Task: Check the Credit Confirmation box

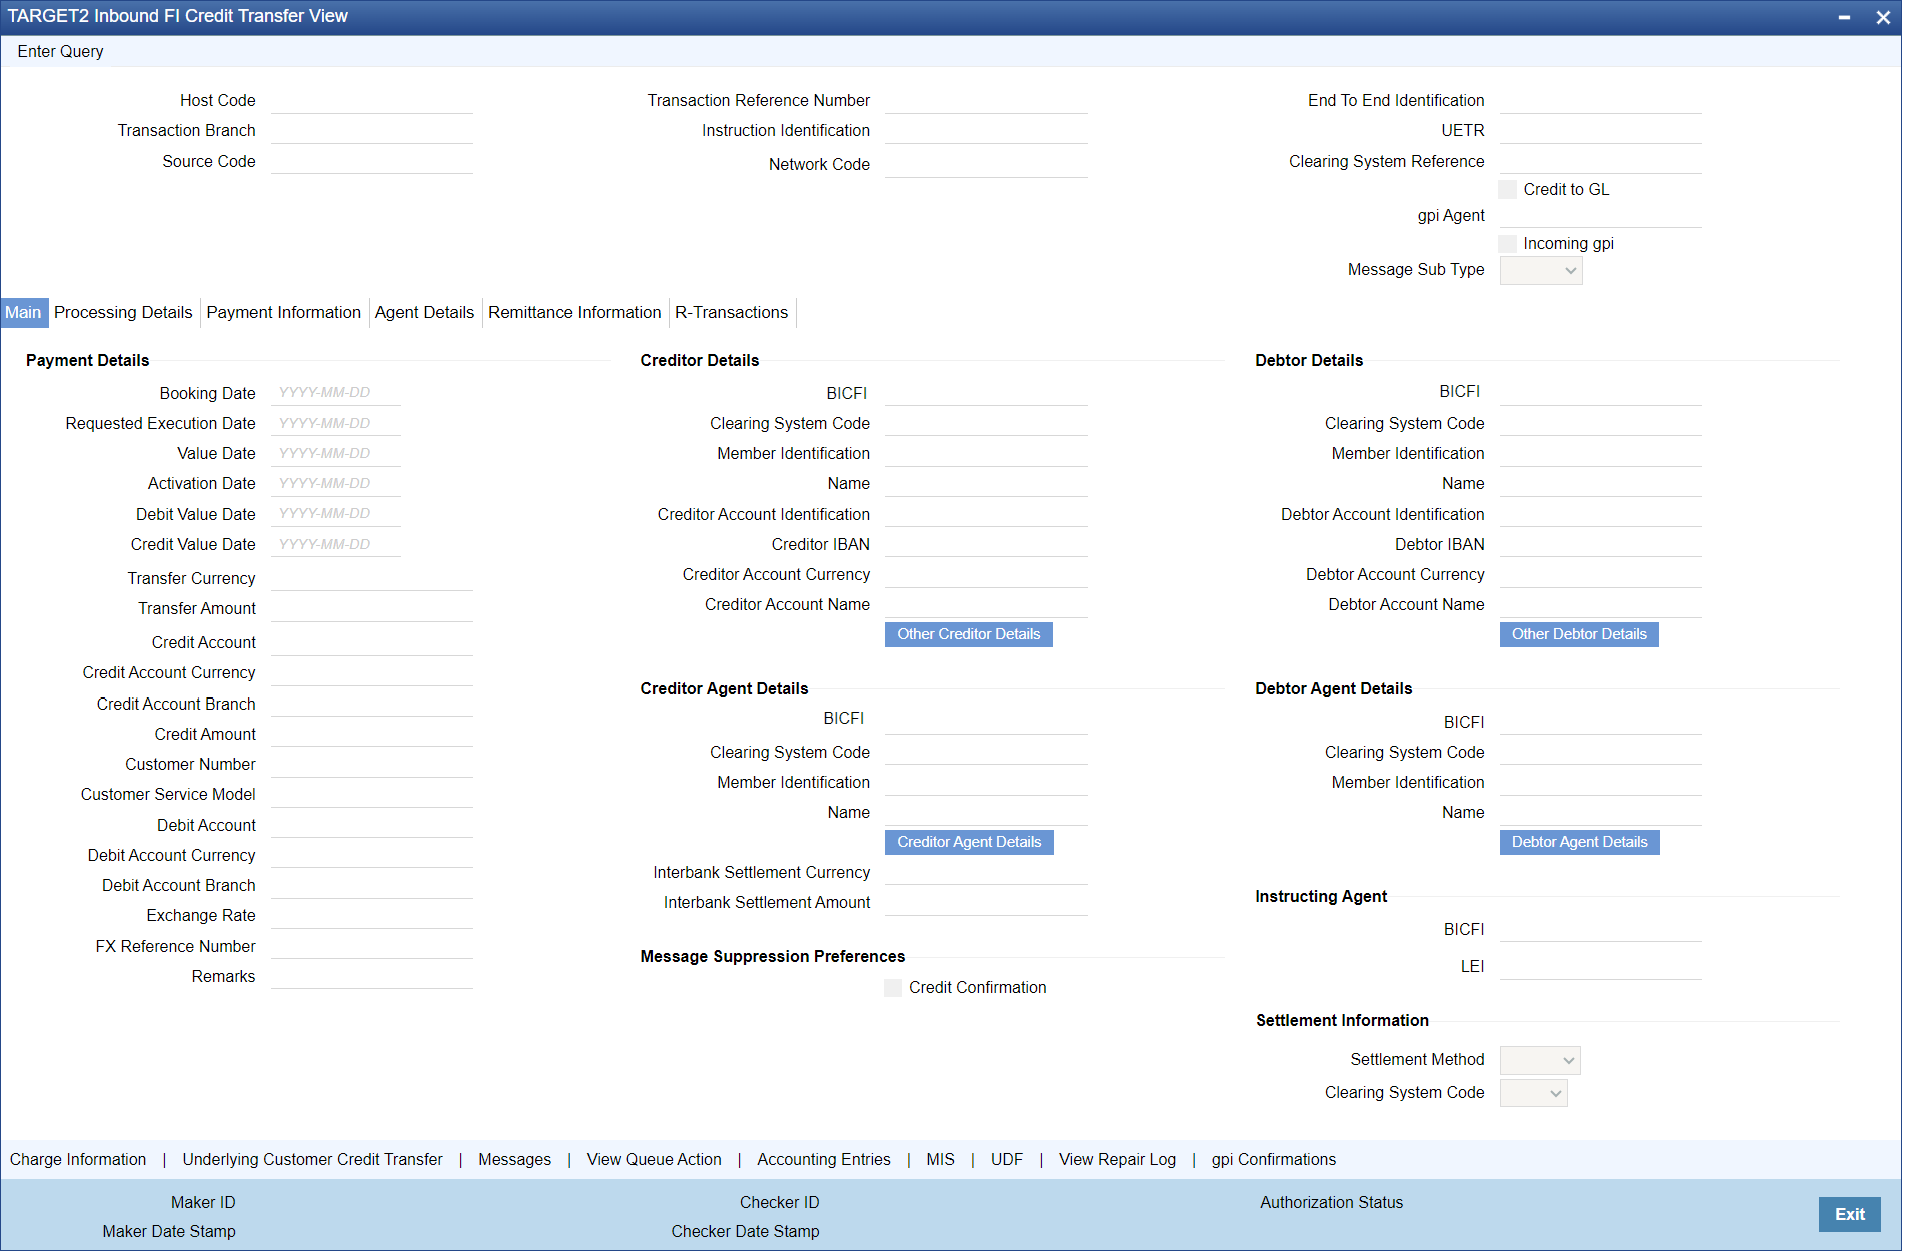Action: [x=893, y=988]
